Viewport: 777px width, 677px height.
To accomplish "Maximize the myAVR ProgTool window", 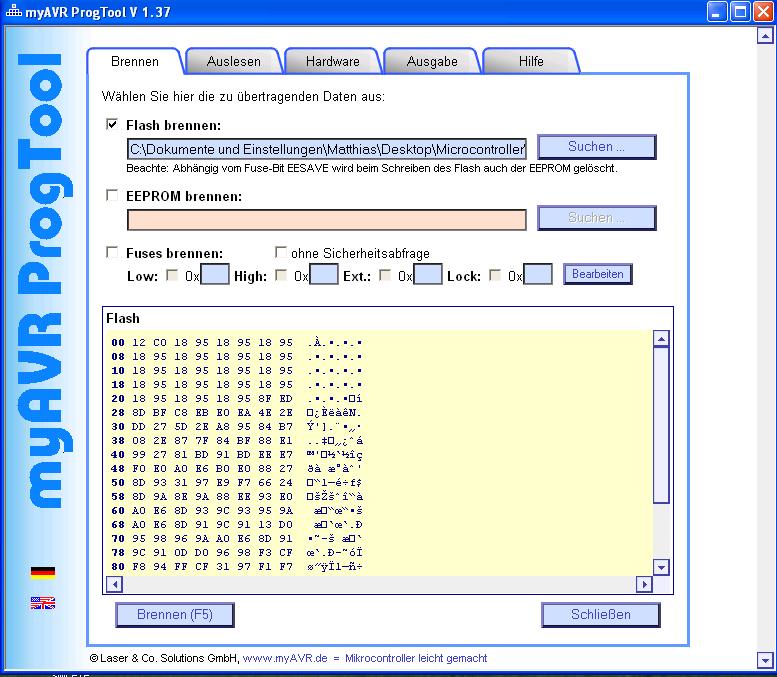I will 740,12.
